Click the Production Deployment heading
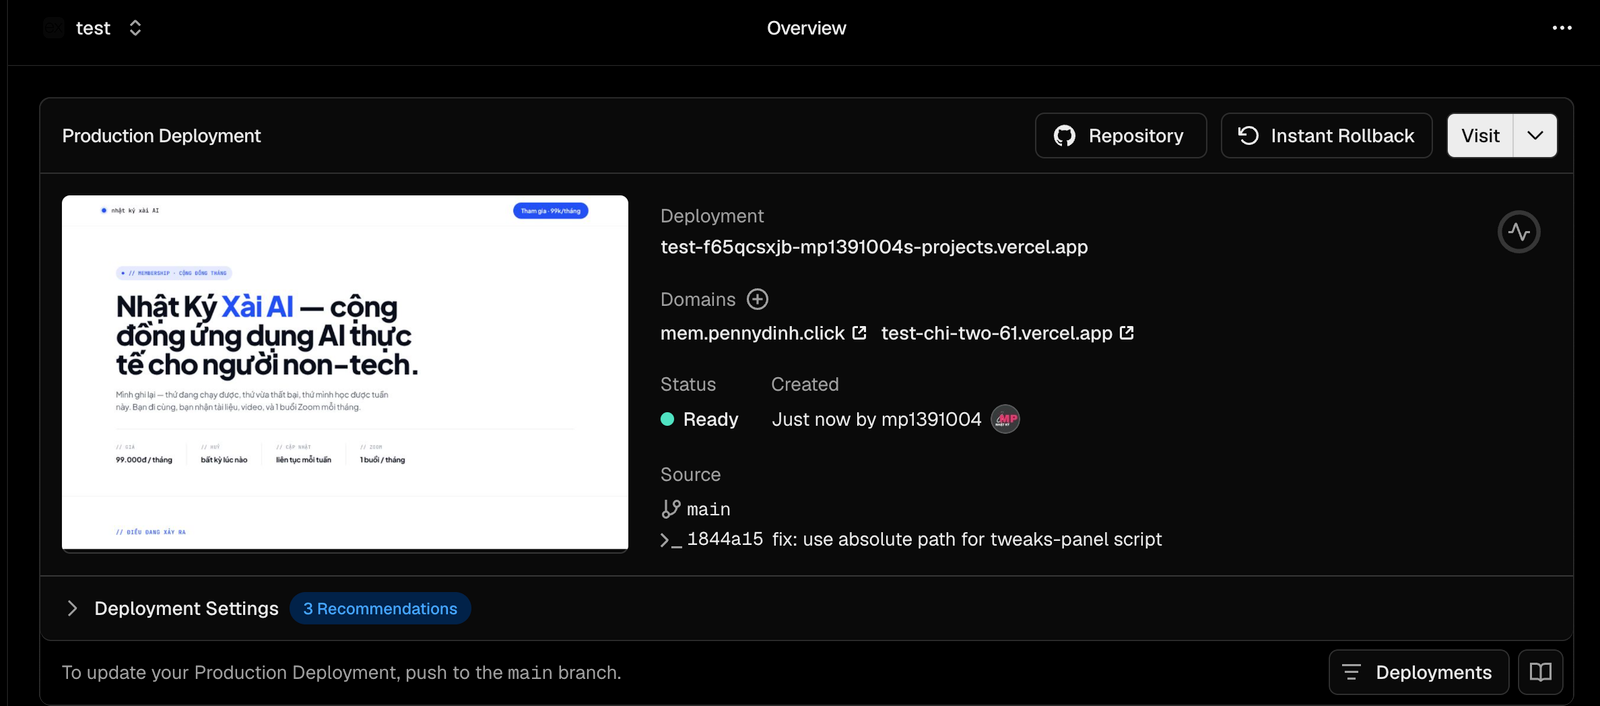This screenshot has height=706, width=1600. point(161,136)
